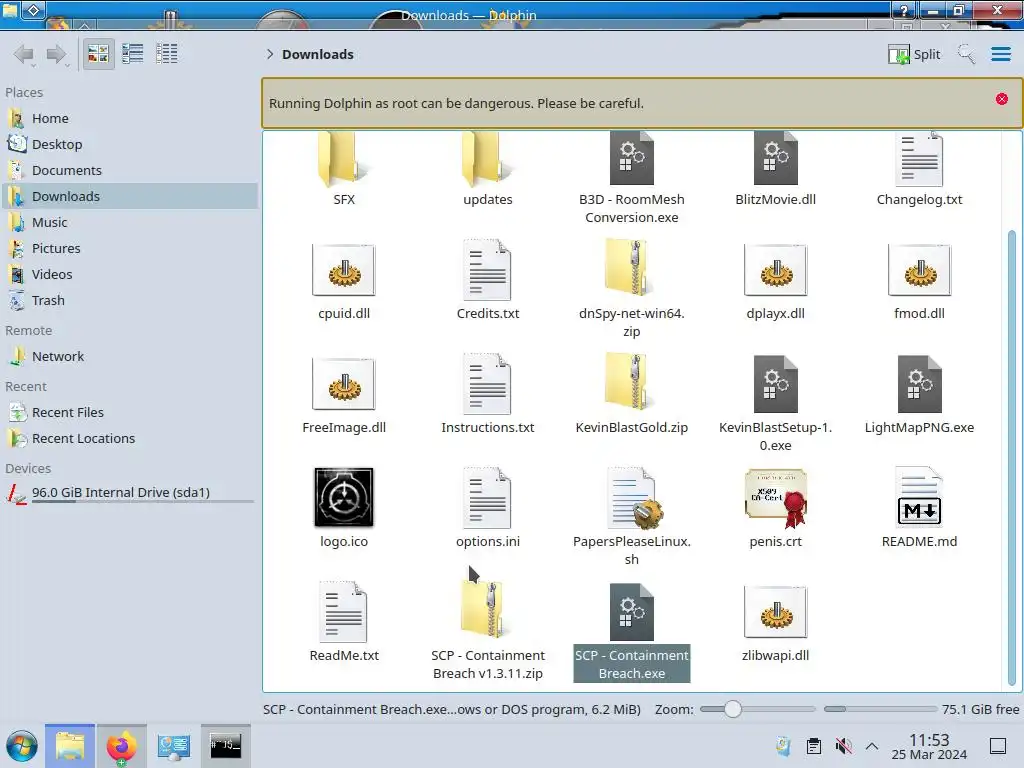Open the clock showing 11:53
The width and height of the screenshot is (1024, 768).
pyautogui.click(x=929, y=746)
